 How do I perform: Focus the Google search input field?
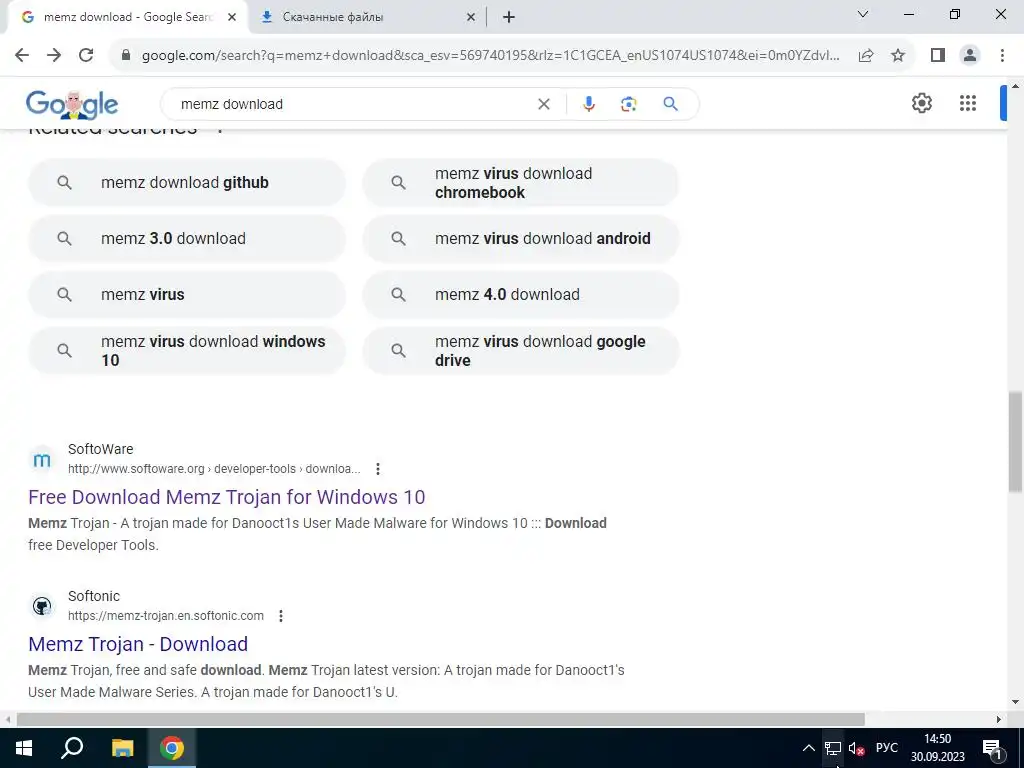(x=356, y=104)
